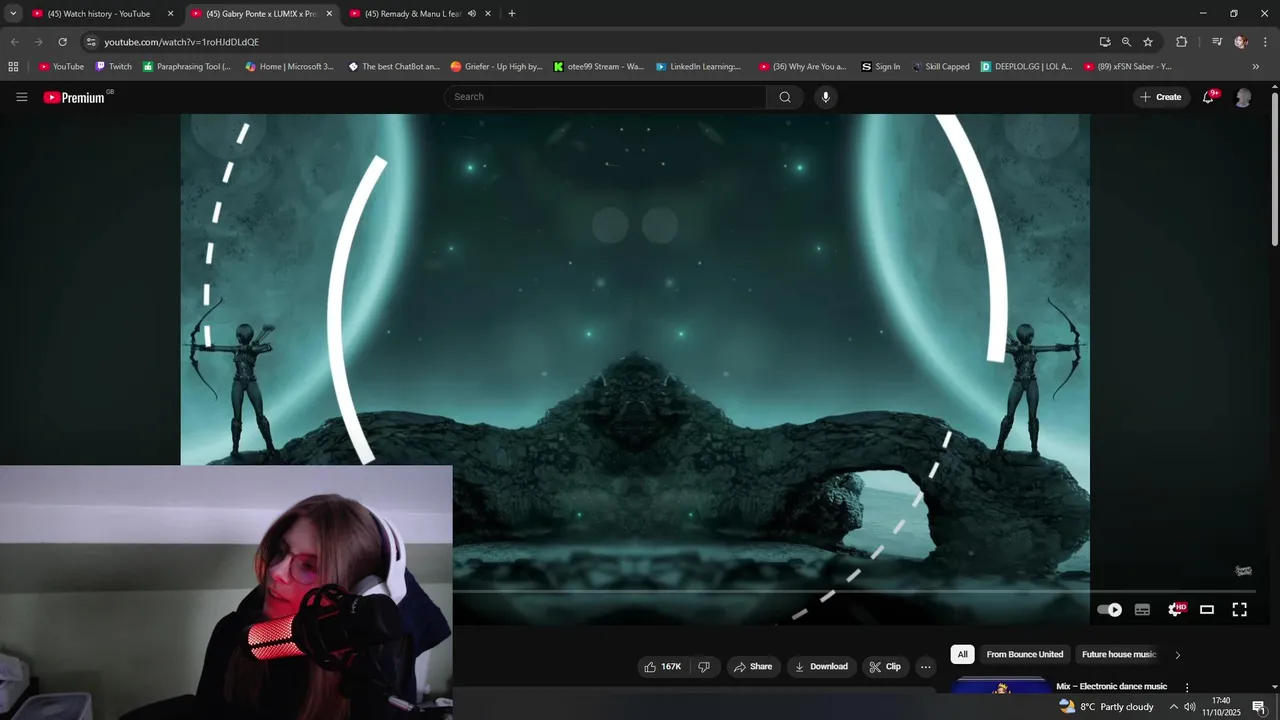This screenshot has height=720, width=1280.
Task: Open Chrome media controls button
Action: pos(1216,42)
